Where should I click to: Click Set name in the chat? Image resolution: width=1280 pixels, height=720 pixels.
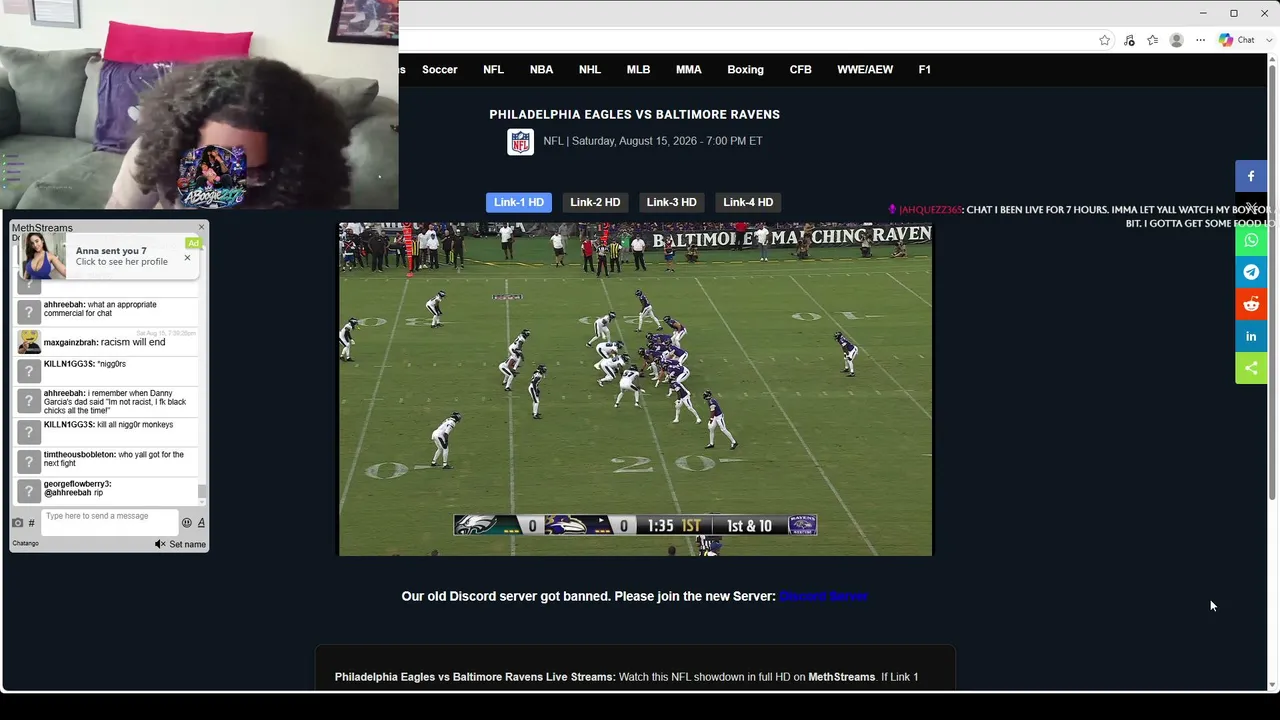[x=187, y=544]
